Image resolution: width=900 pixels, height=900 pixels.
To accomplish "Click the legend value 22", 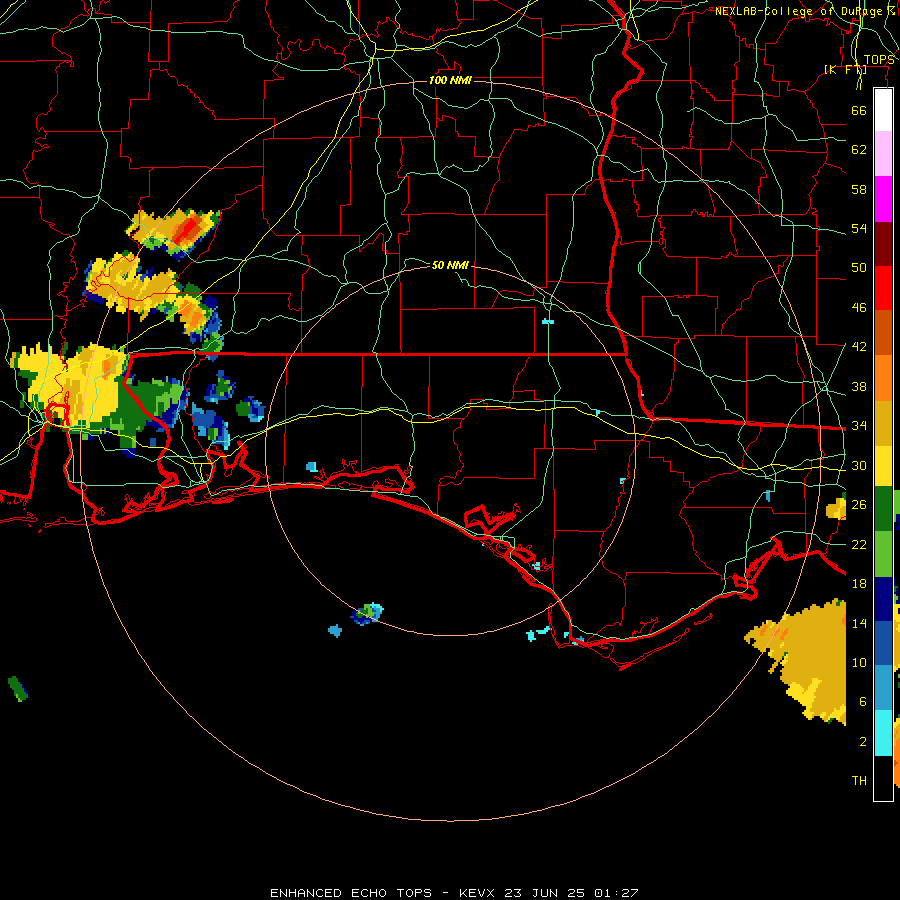I will pos(859,544).
